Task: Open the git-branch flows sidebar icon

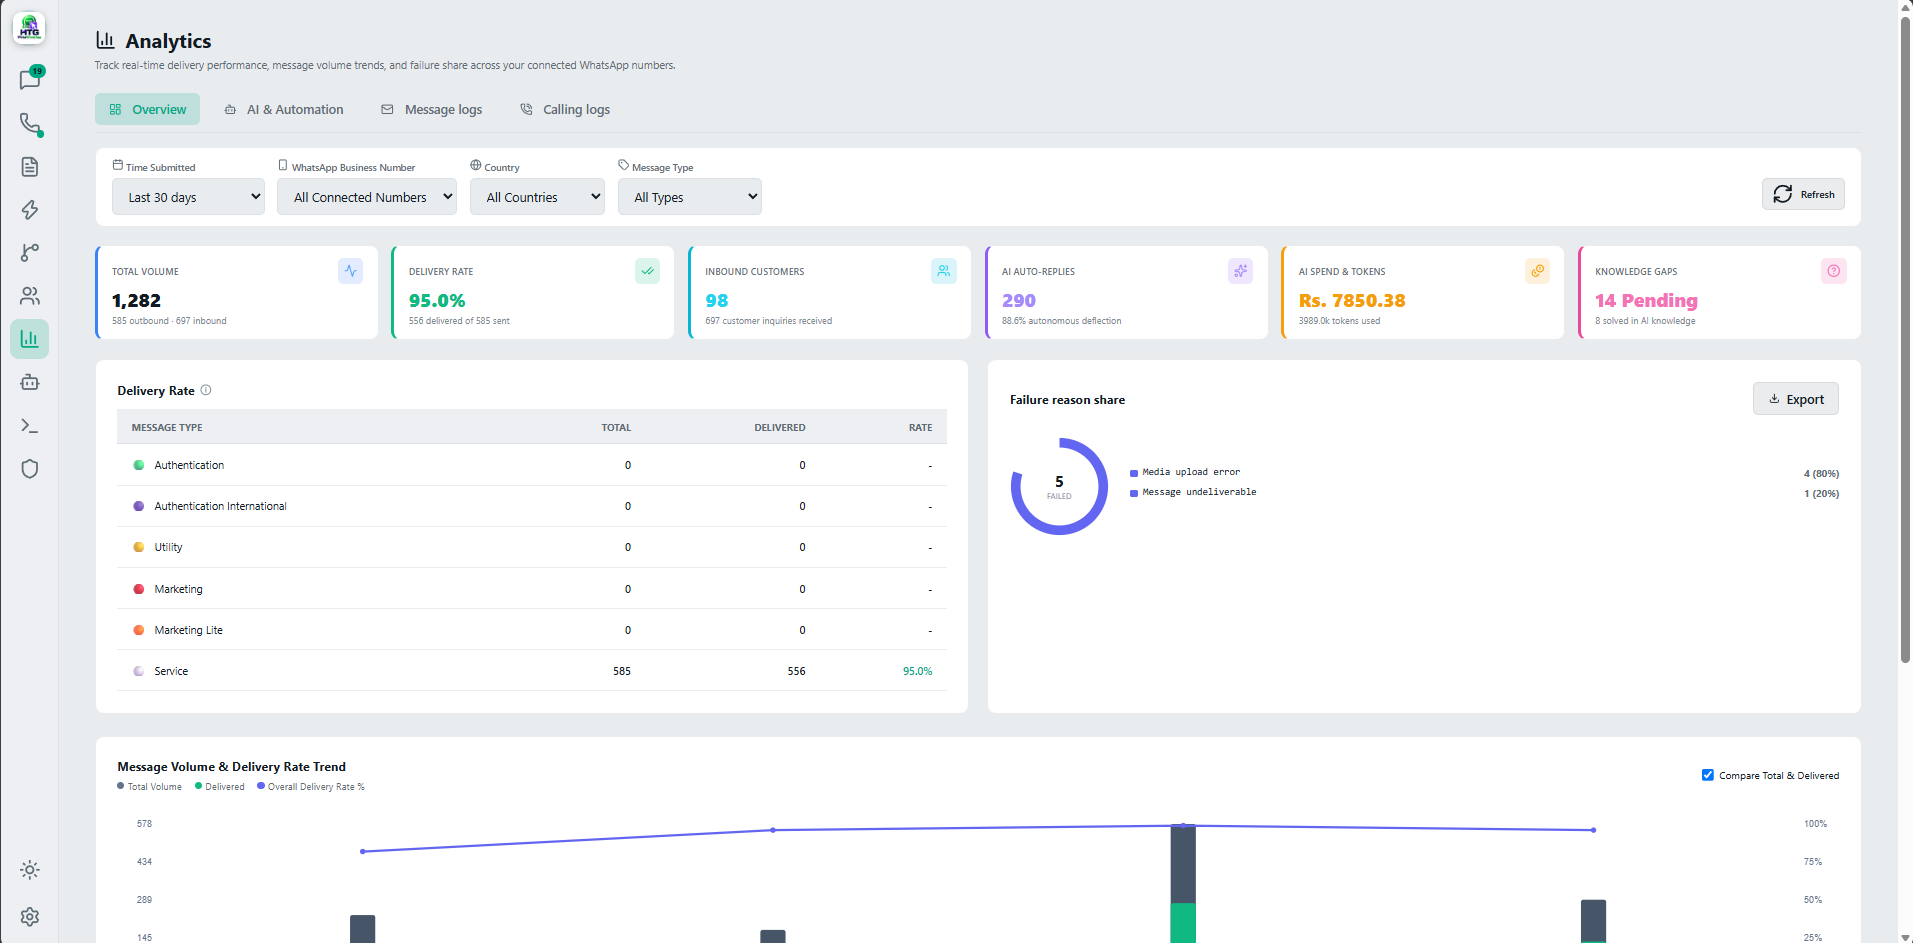Action: click(30, 253)
